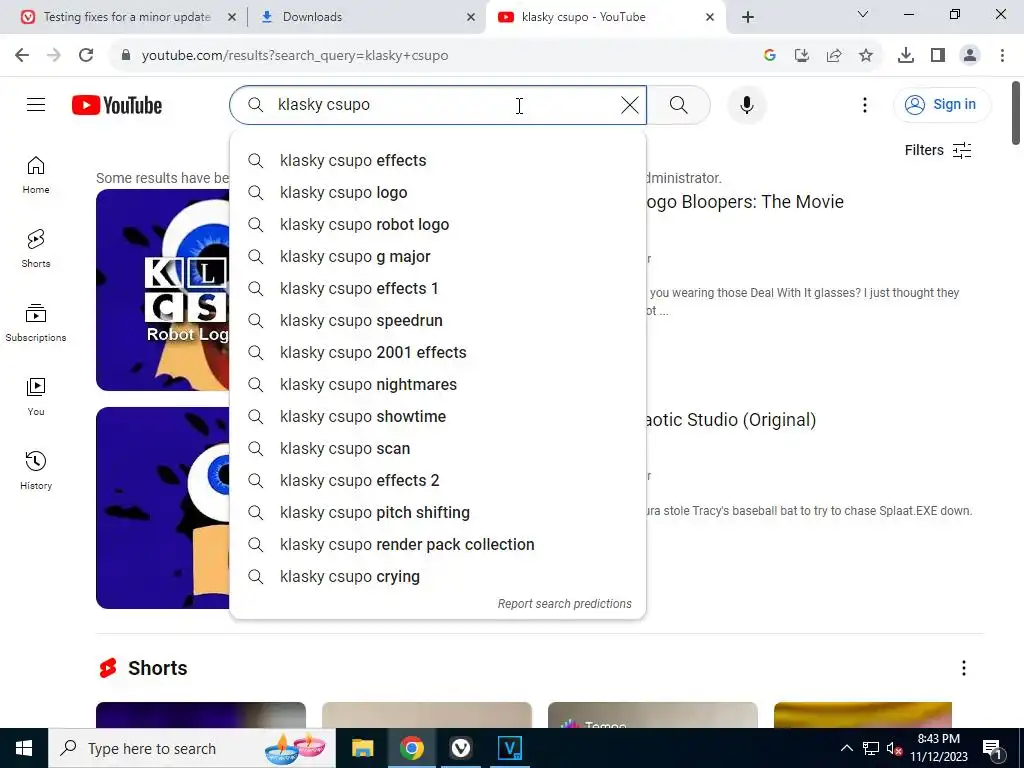Open YouTube settings three-dot menu
The image size is (1024, 768).
[x=865, y=104]
